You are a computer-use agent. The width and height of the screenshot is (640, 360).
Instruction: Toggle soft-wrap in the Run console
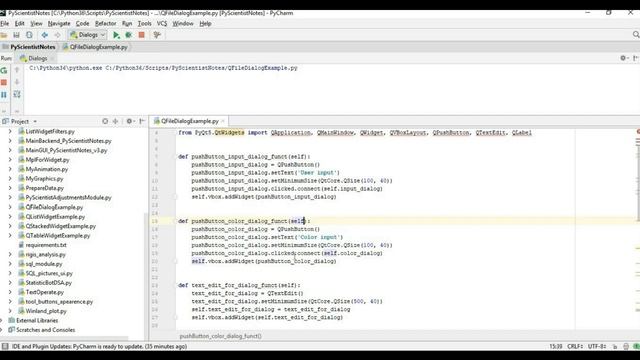click(17, 95)
